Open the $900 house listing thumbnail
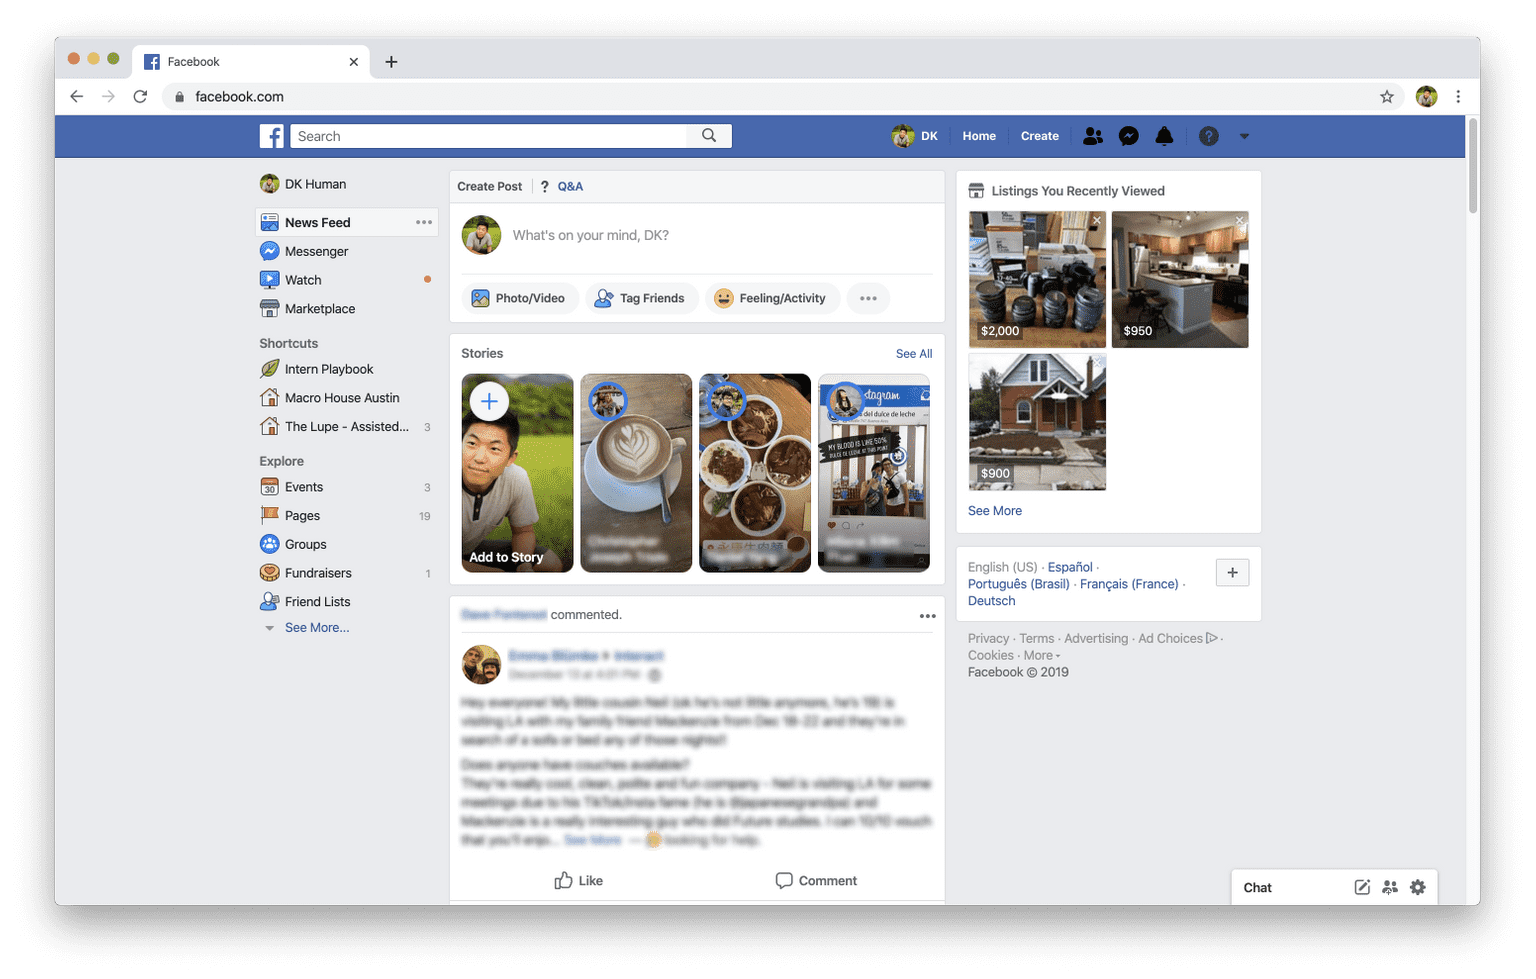1536x979 pixels. [x=1037, y=422]
